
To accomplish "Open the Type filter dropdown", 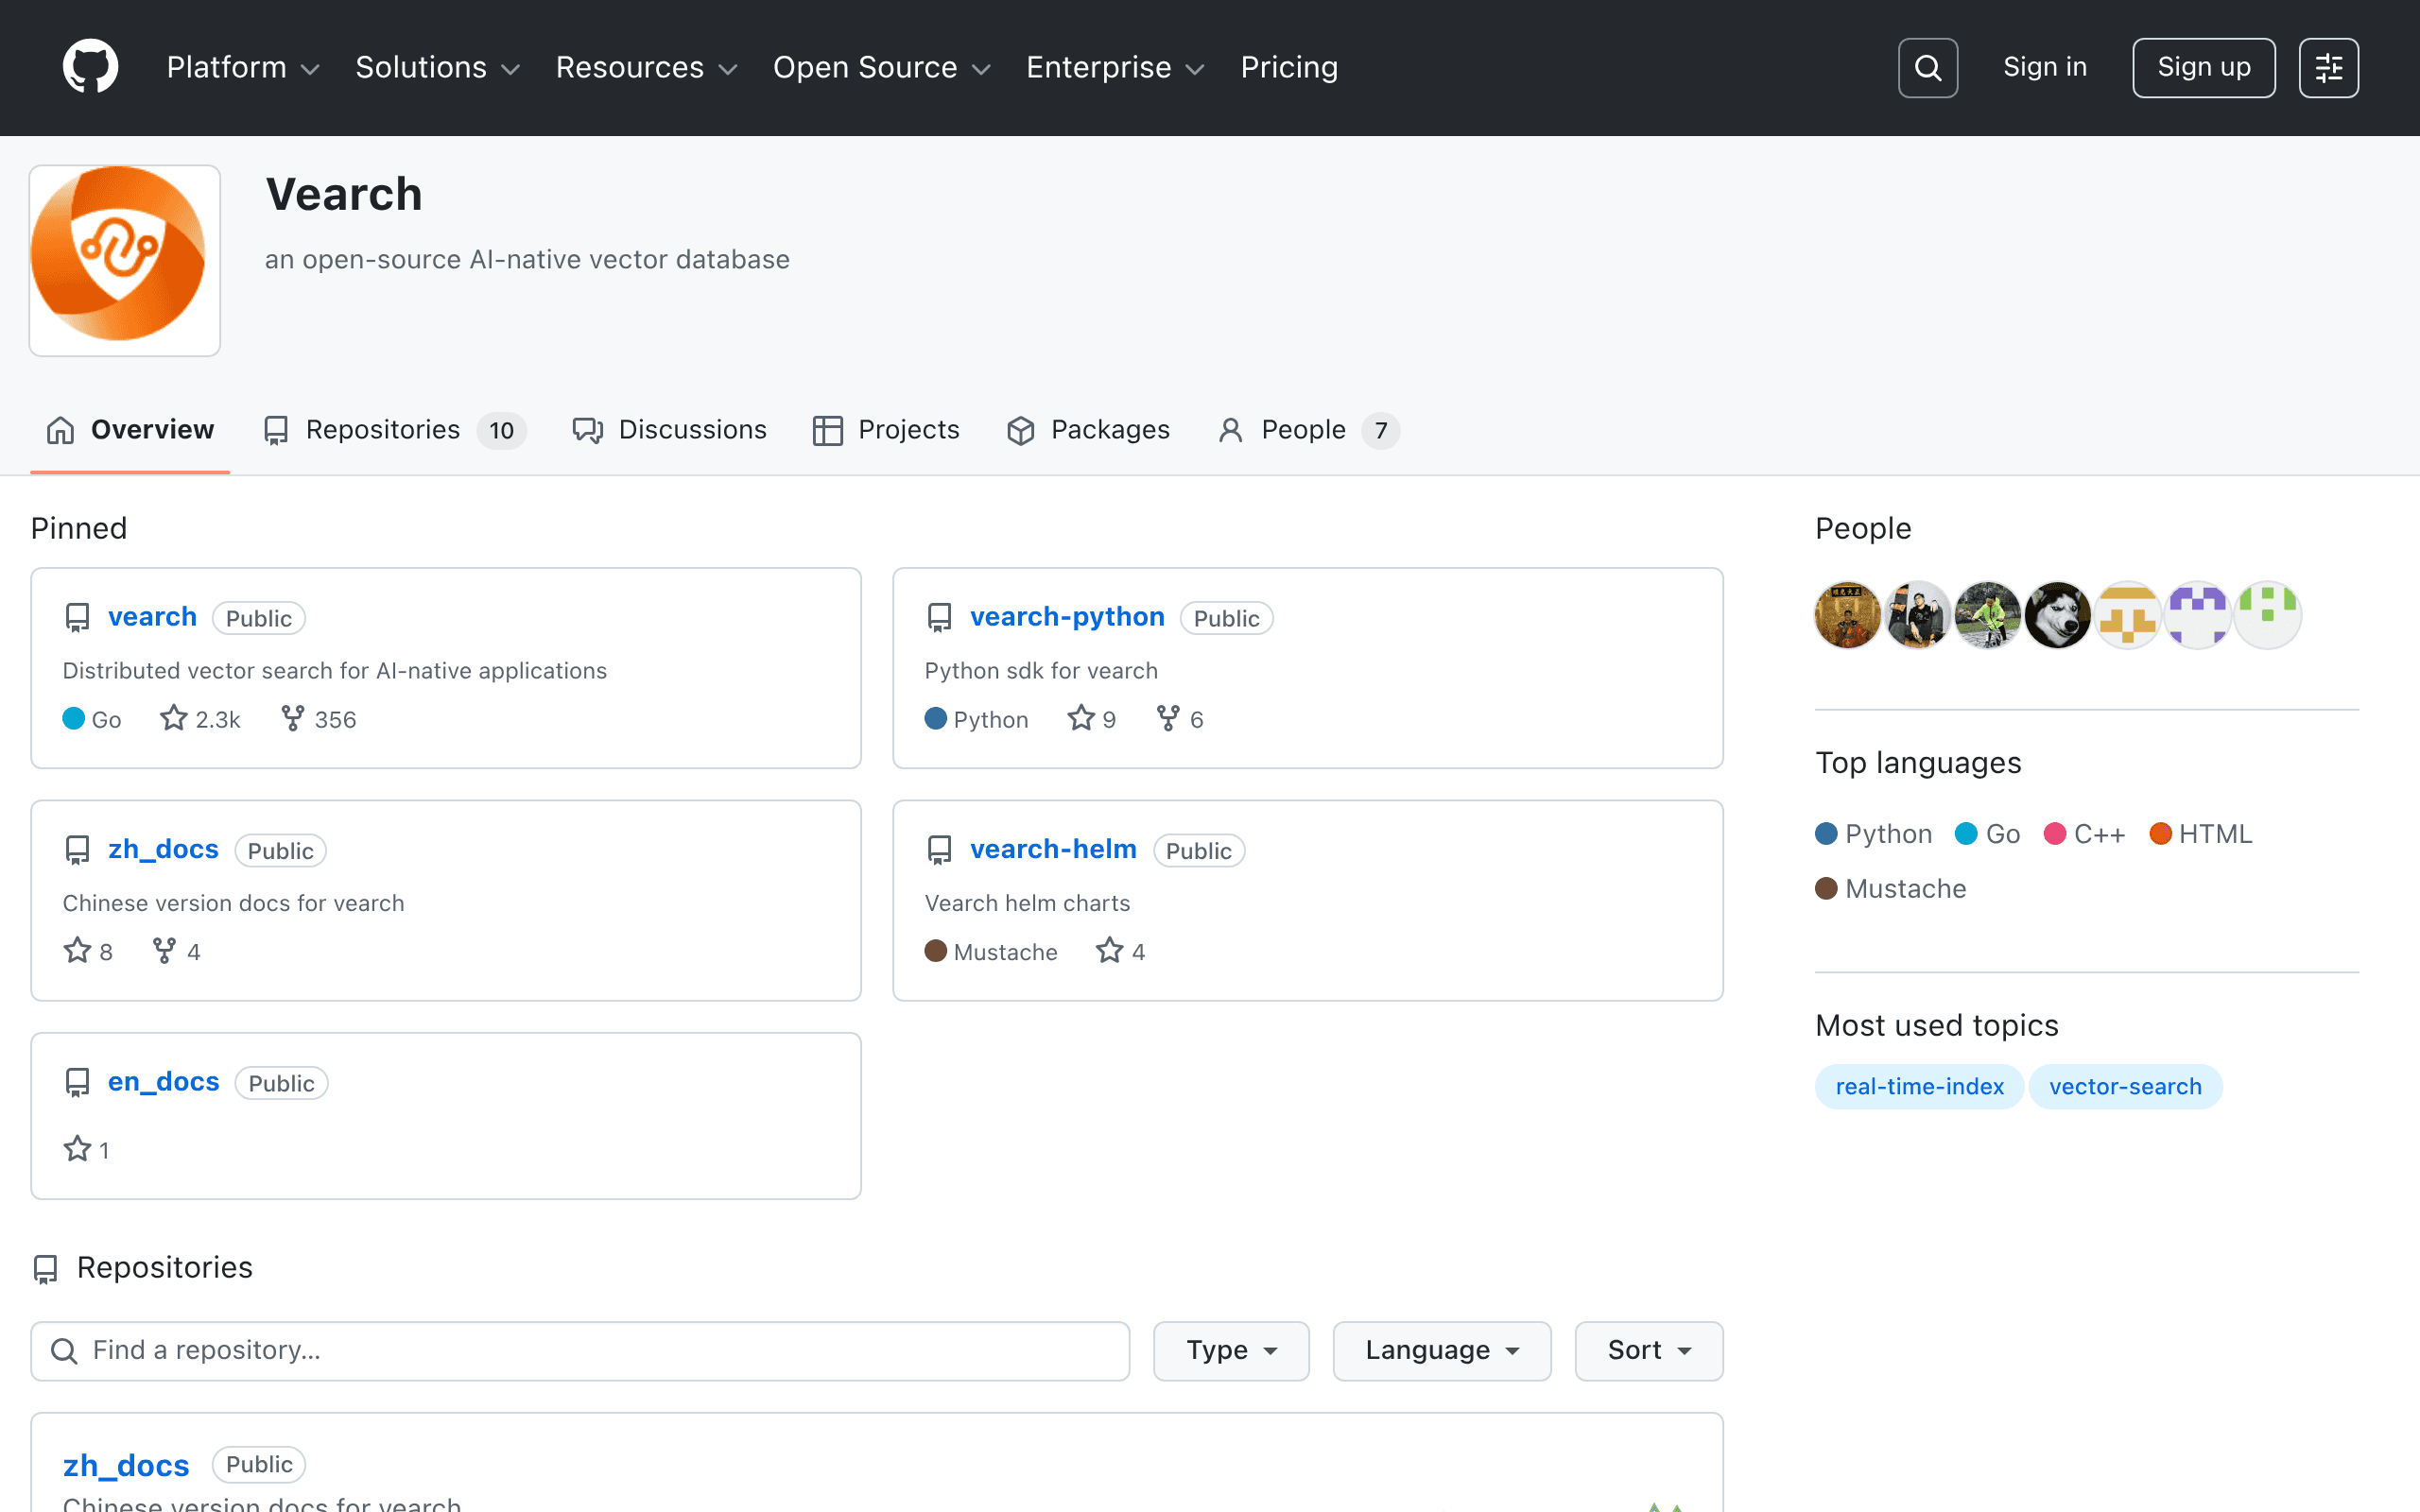I will click(x=1231, y=1350).
